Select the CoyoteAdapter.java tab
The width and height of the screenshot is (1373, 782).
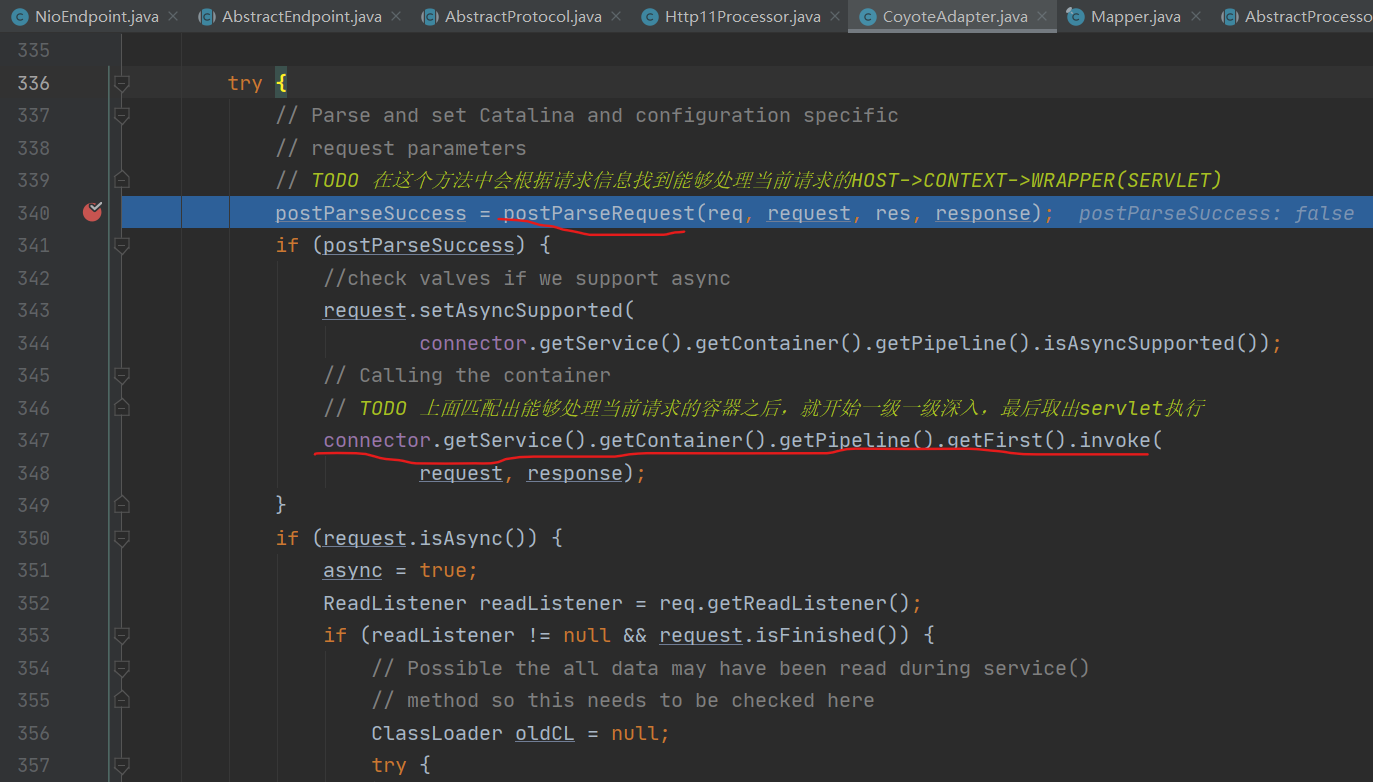(952, 17)
